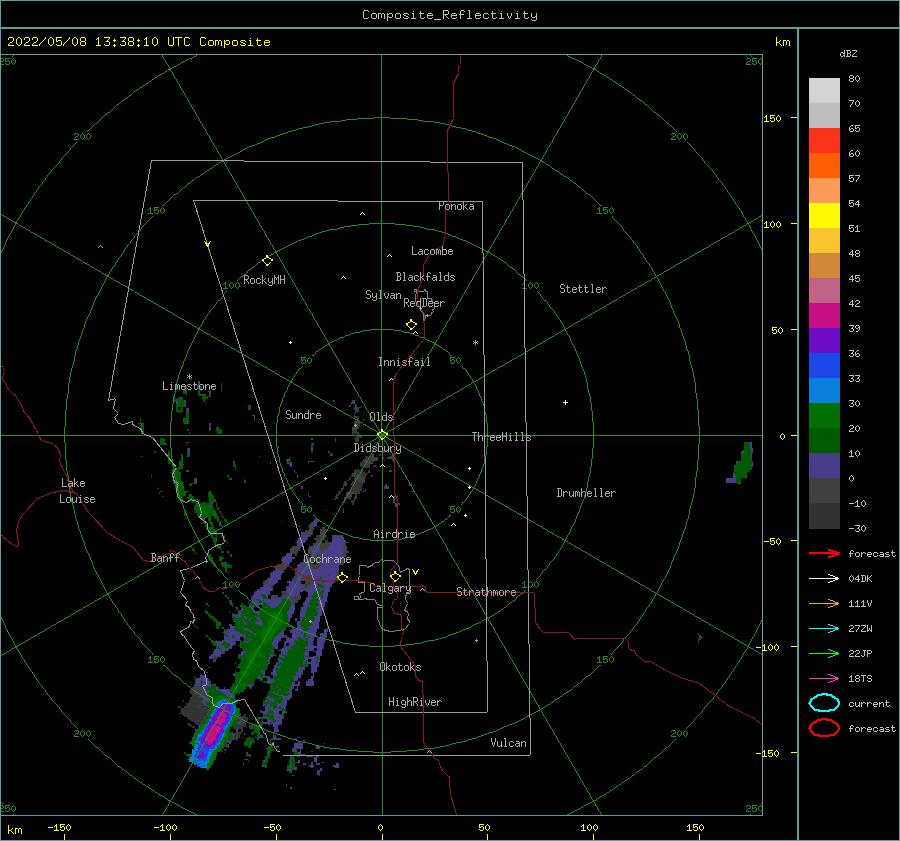This screenshot has height=841, width=900.
Task: Click the ThreeHills label
Action: pyautogui.click(x=502, y=437)
